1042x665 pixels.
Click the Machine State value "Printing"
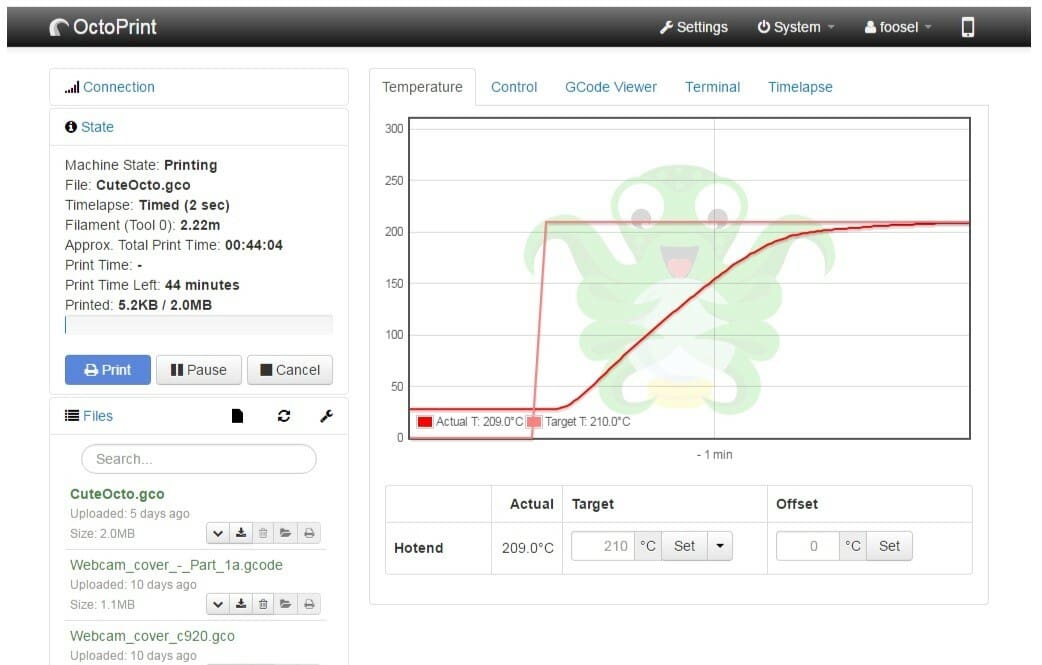pyautogui.click(x=191, y=165)
